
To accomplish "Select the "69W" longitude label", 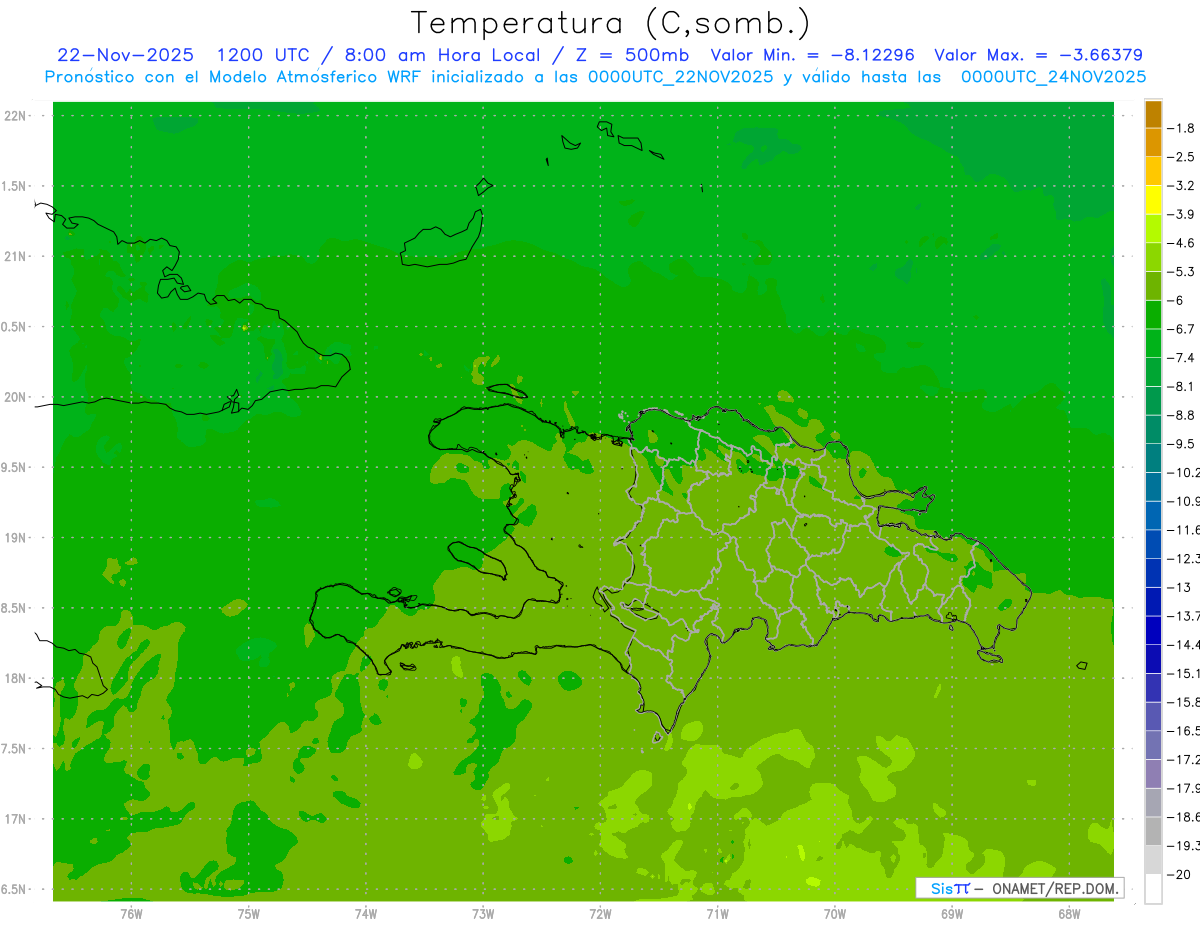I will [951, 913].
